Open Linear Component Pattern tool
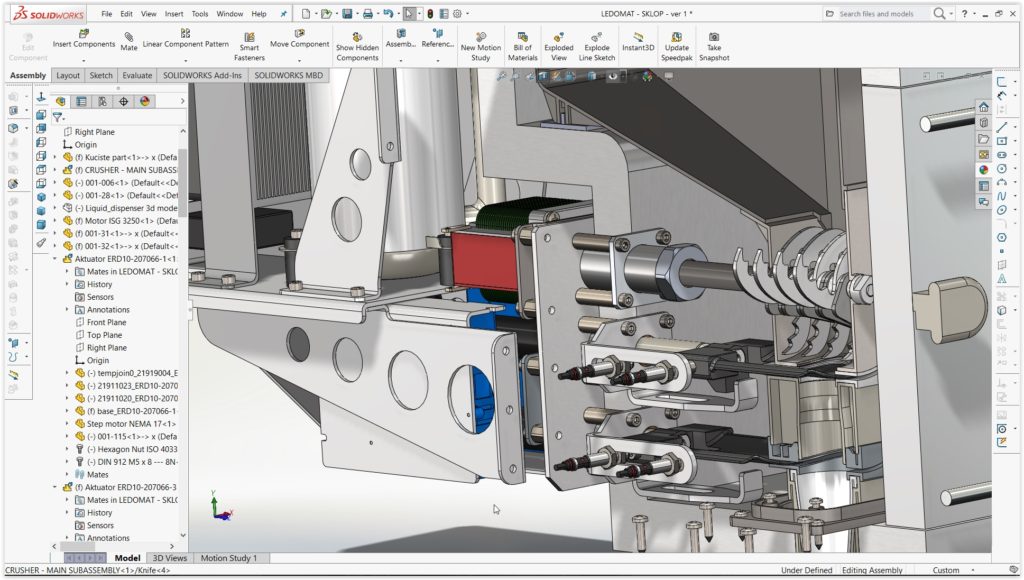The image size is (1024, 580). tap(185, 39)
